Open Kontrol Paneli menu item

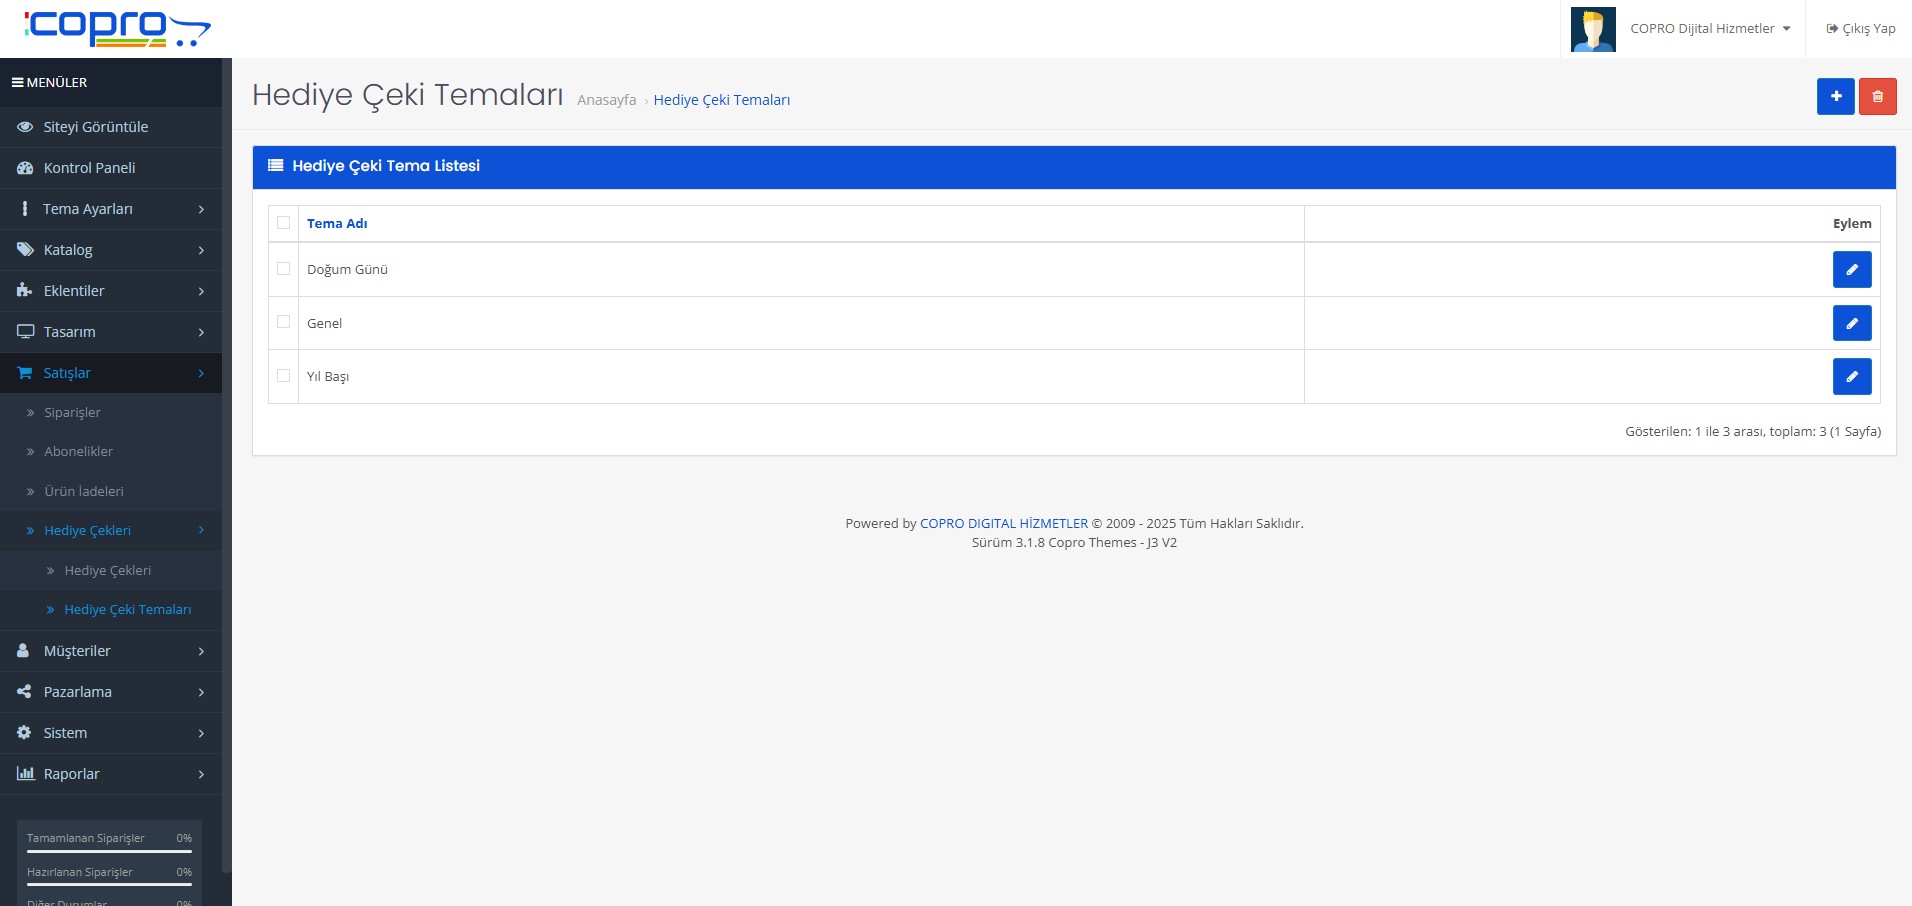pyautogui.click(x=89, y=168)
